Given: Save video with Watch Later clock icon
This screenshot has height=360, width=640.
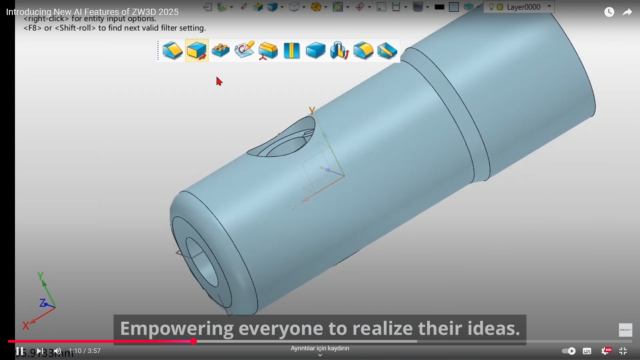Looking at the screenshot, I should click(609, 12).
